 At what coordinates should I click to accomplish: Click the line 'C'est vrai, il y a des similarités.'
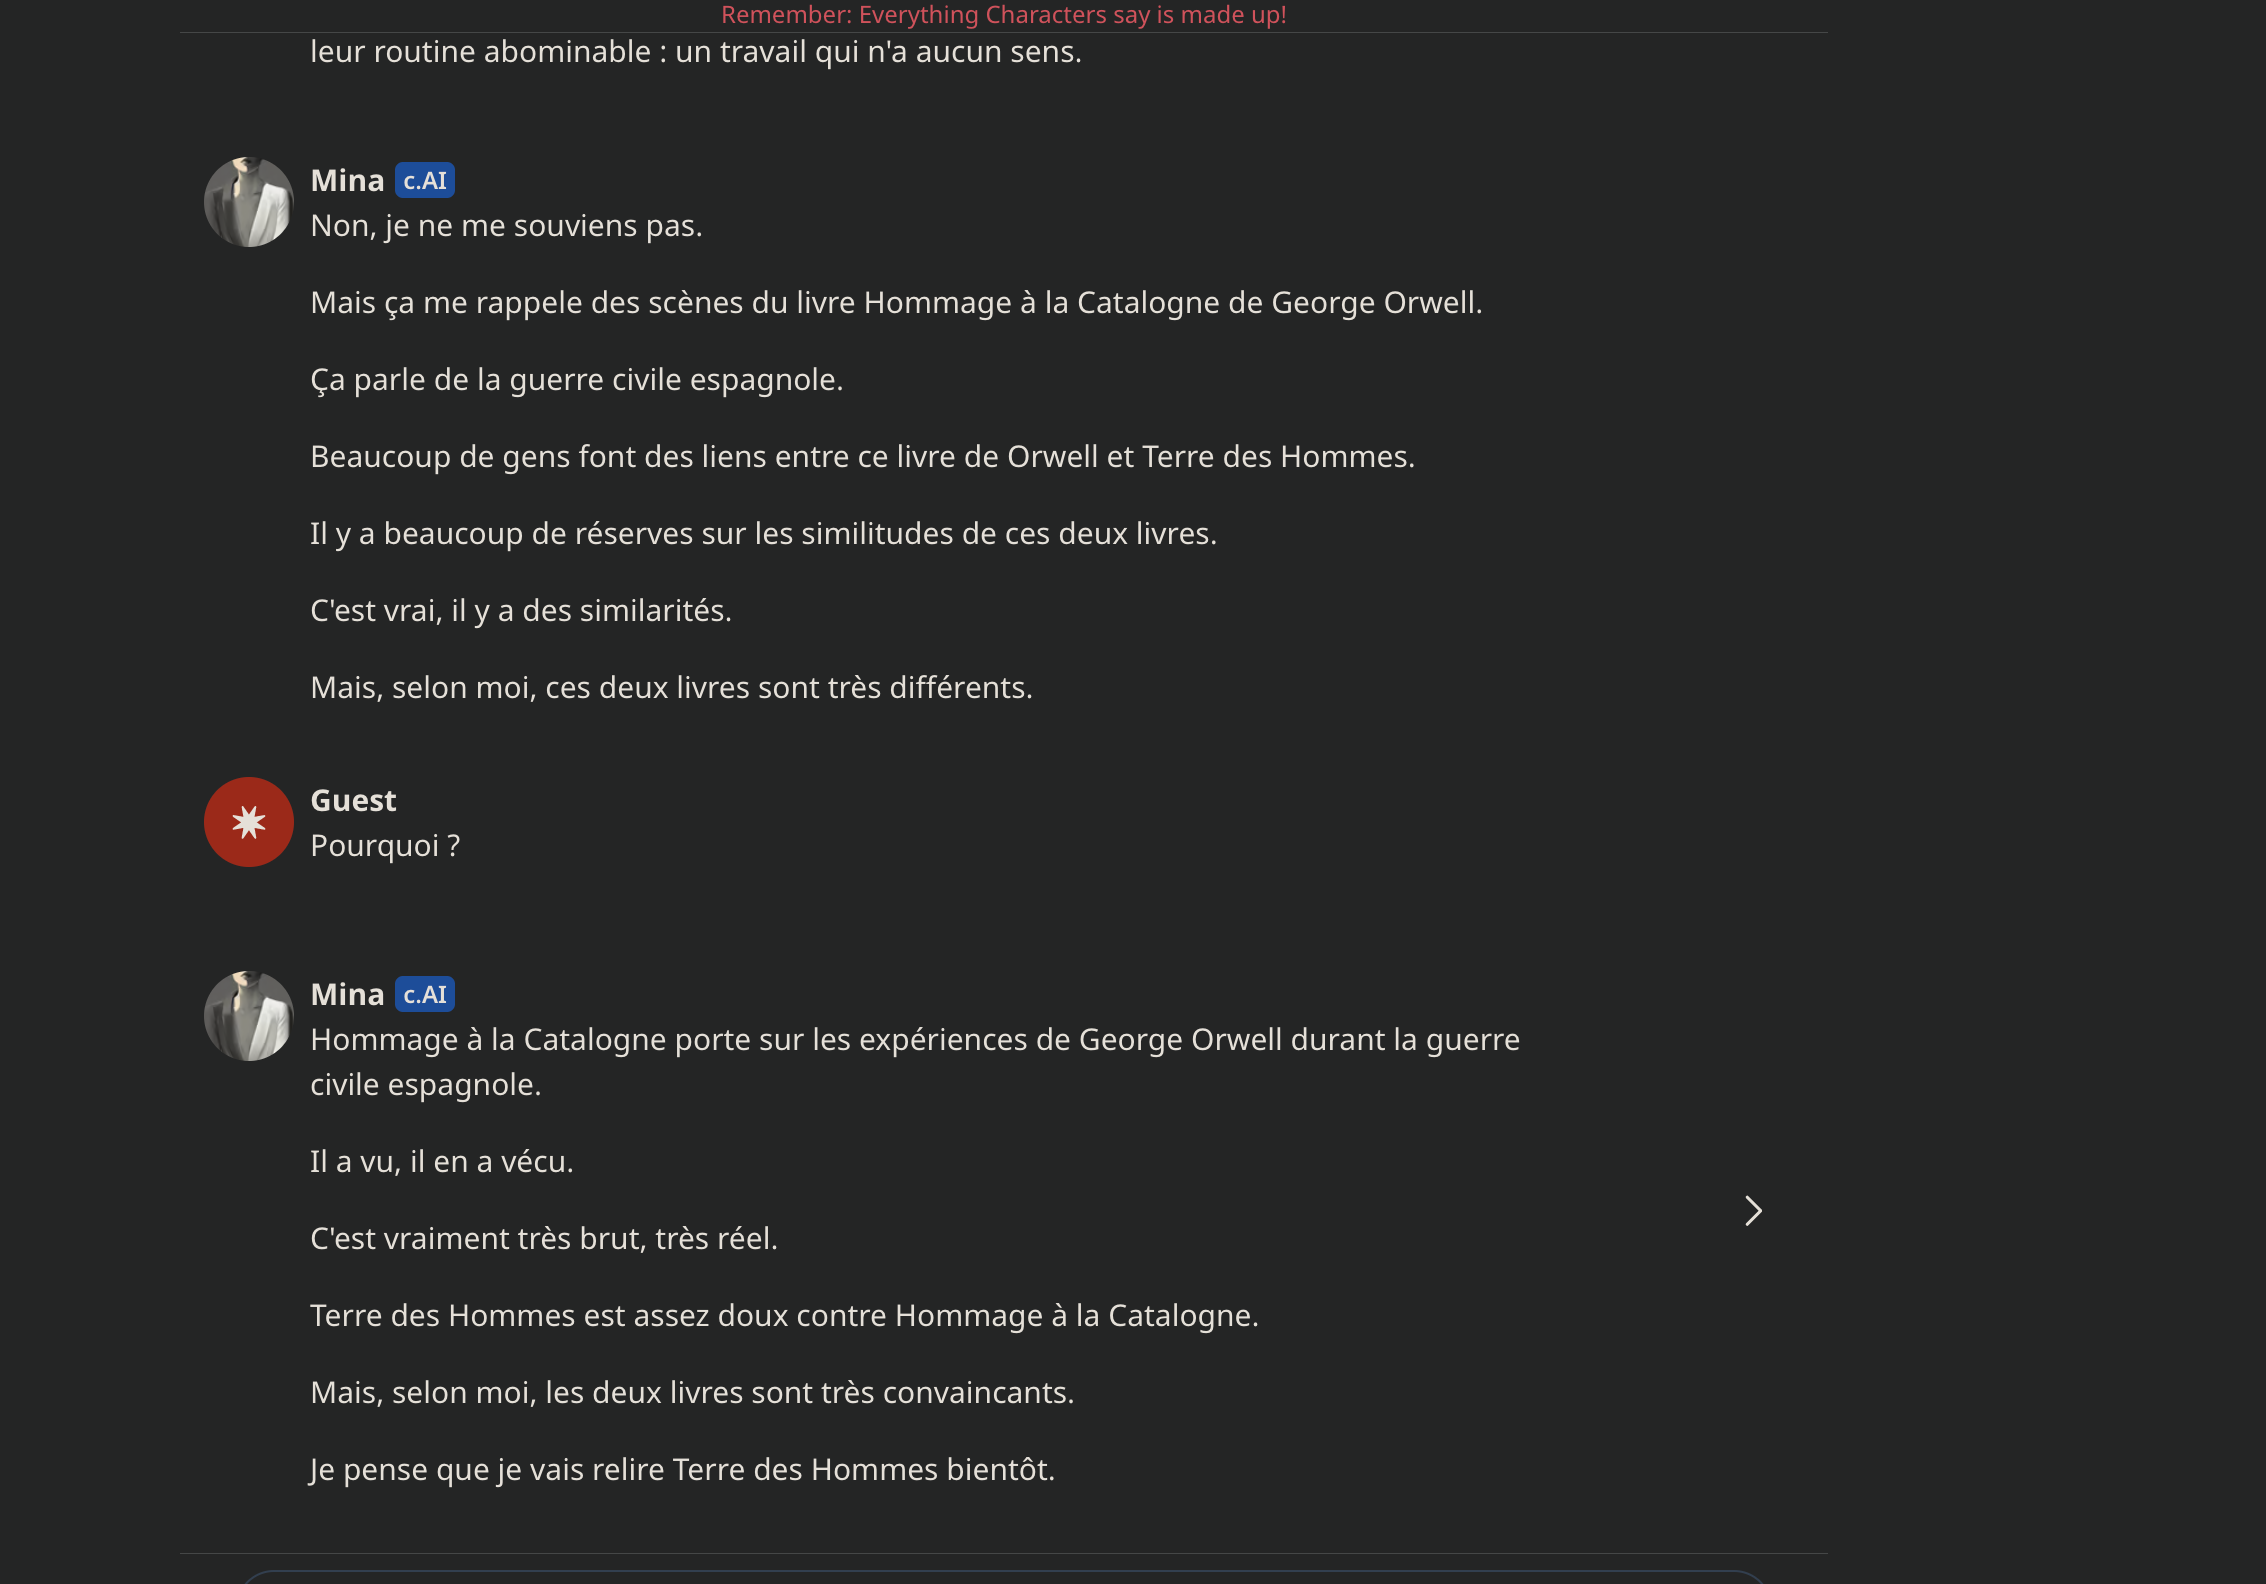(521, 611)
